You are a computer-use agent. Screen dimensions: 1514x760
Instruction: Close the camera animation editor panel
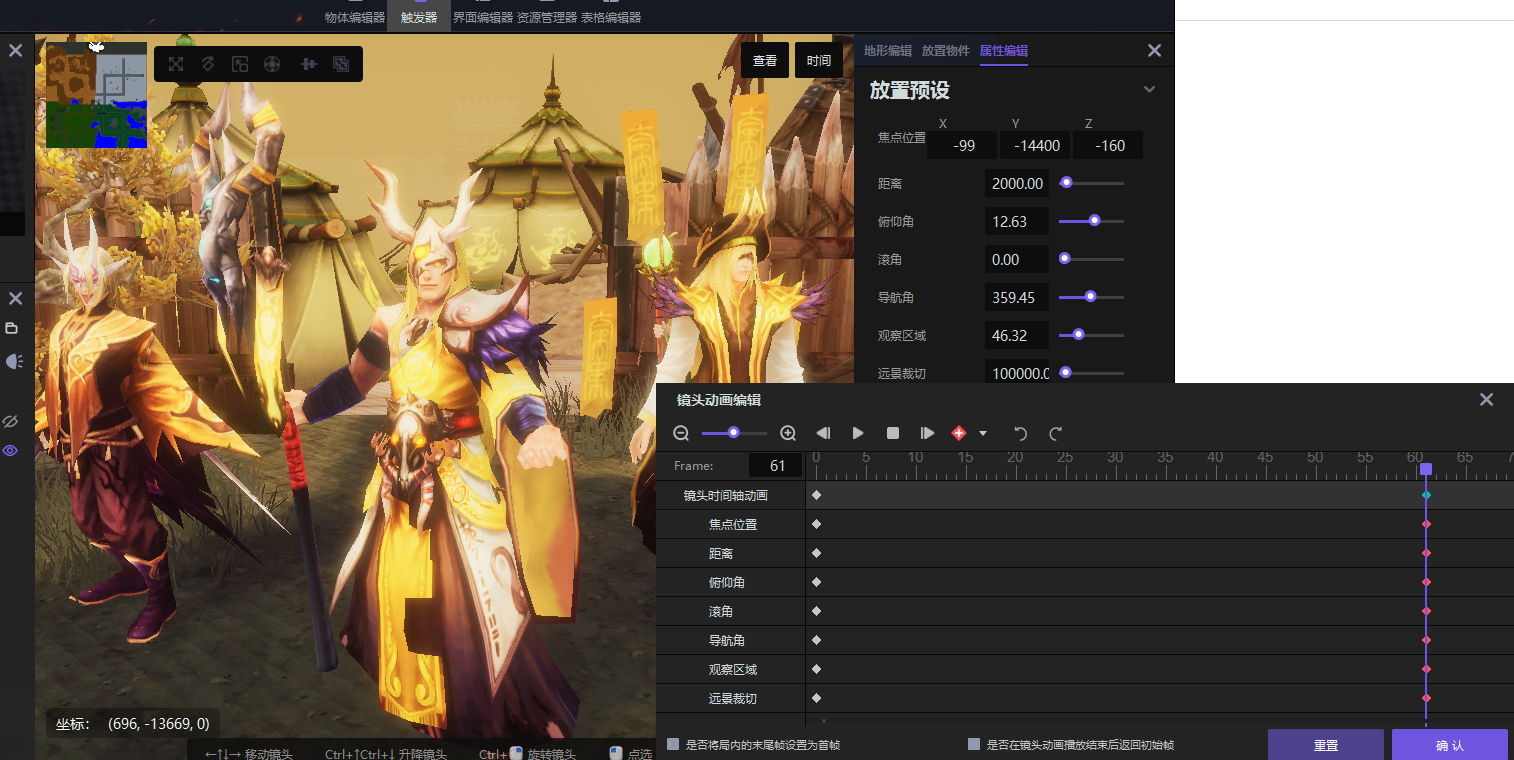(1486, 399)
